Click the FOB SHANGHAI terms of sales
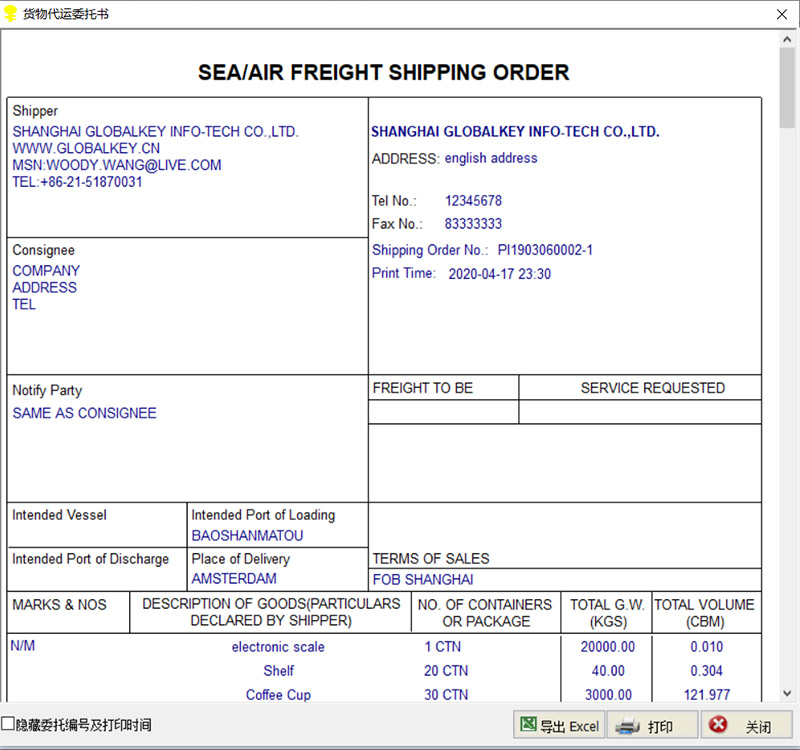The image size is (800, 750). (423, 579)
